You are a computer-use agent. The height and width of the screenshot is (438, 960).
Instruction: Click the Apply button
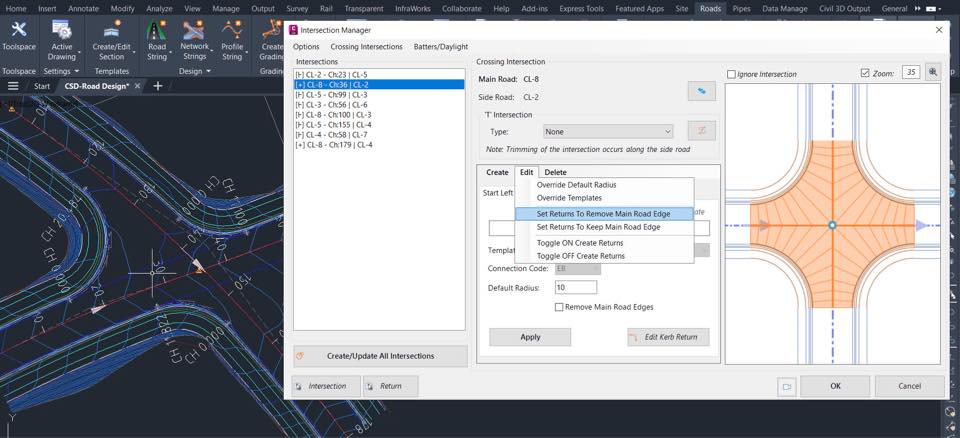(530, 337)
